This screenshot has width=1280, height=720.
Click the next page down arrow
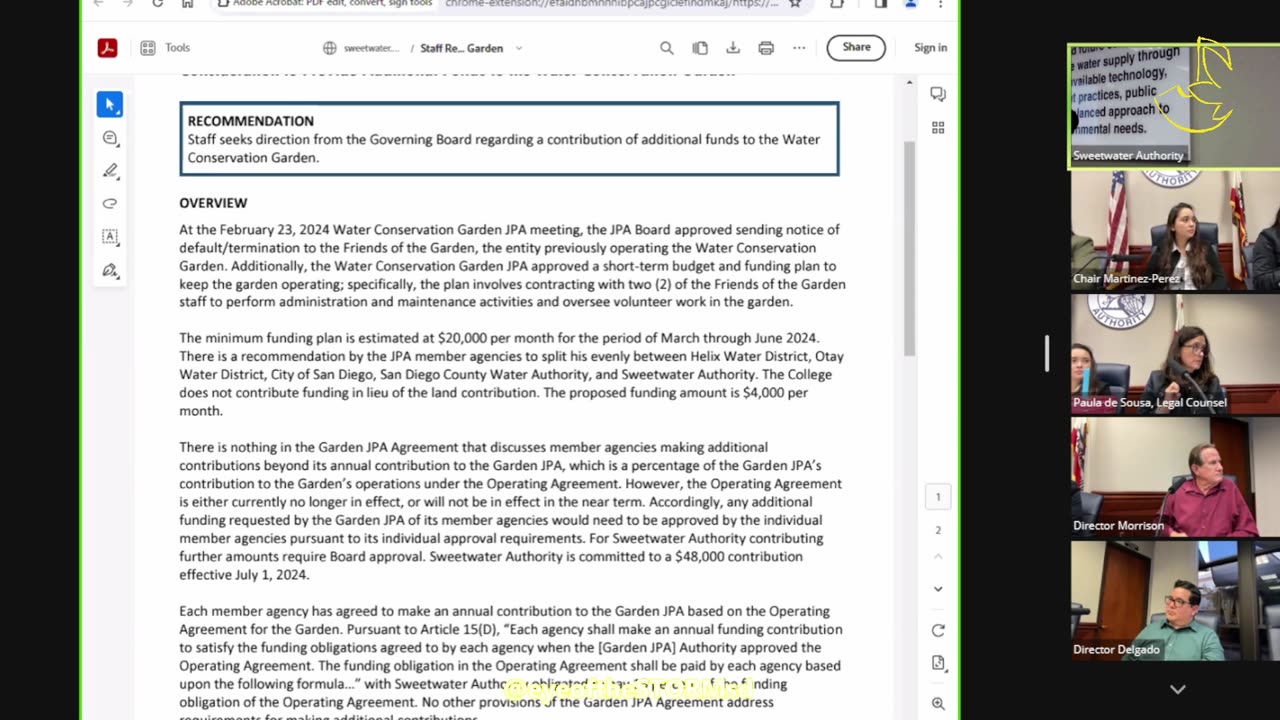pyautogui.click(x=938, y=589)
